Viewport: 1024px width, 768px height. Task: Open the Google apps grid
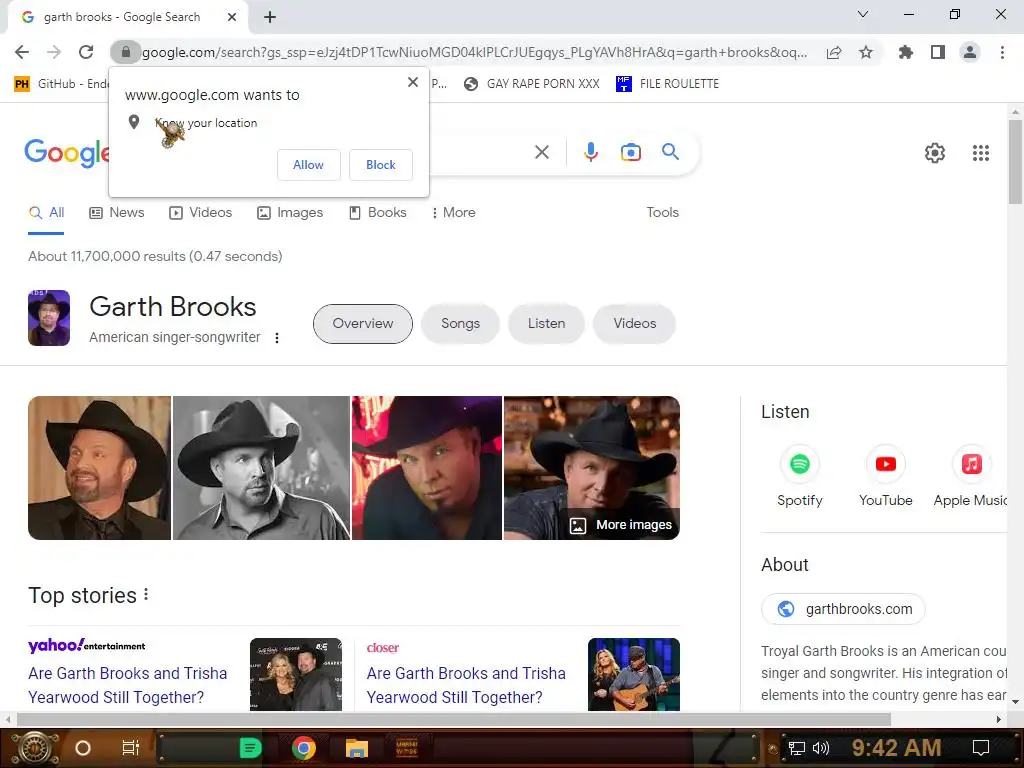pos(980,153)
